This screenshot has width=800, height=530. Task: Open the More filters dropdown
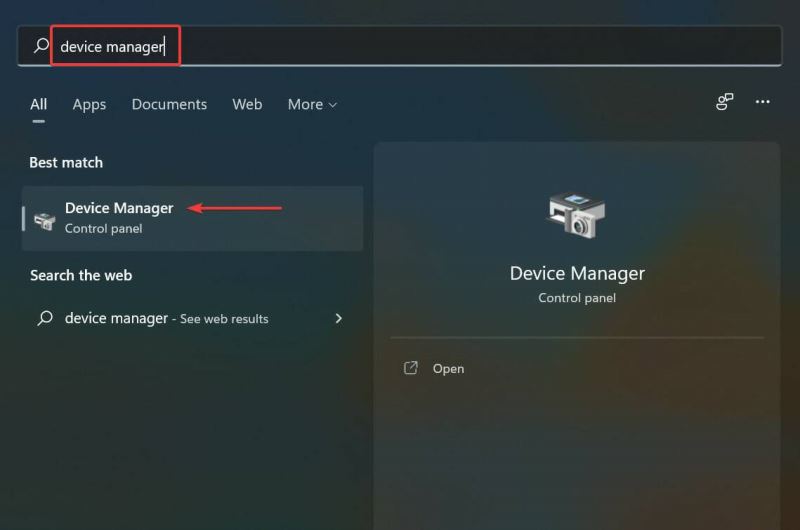point(311,104)
